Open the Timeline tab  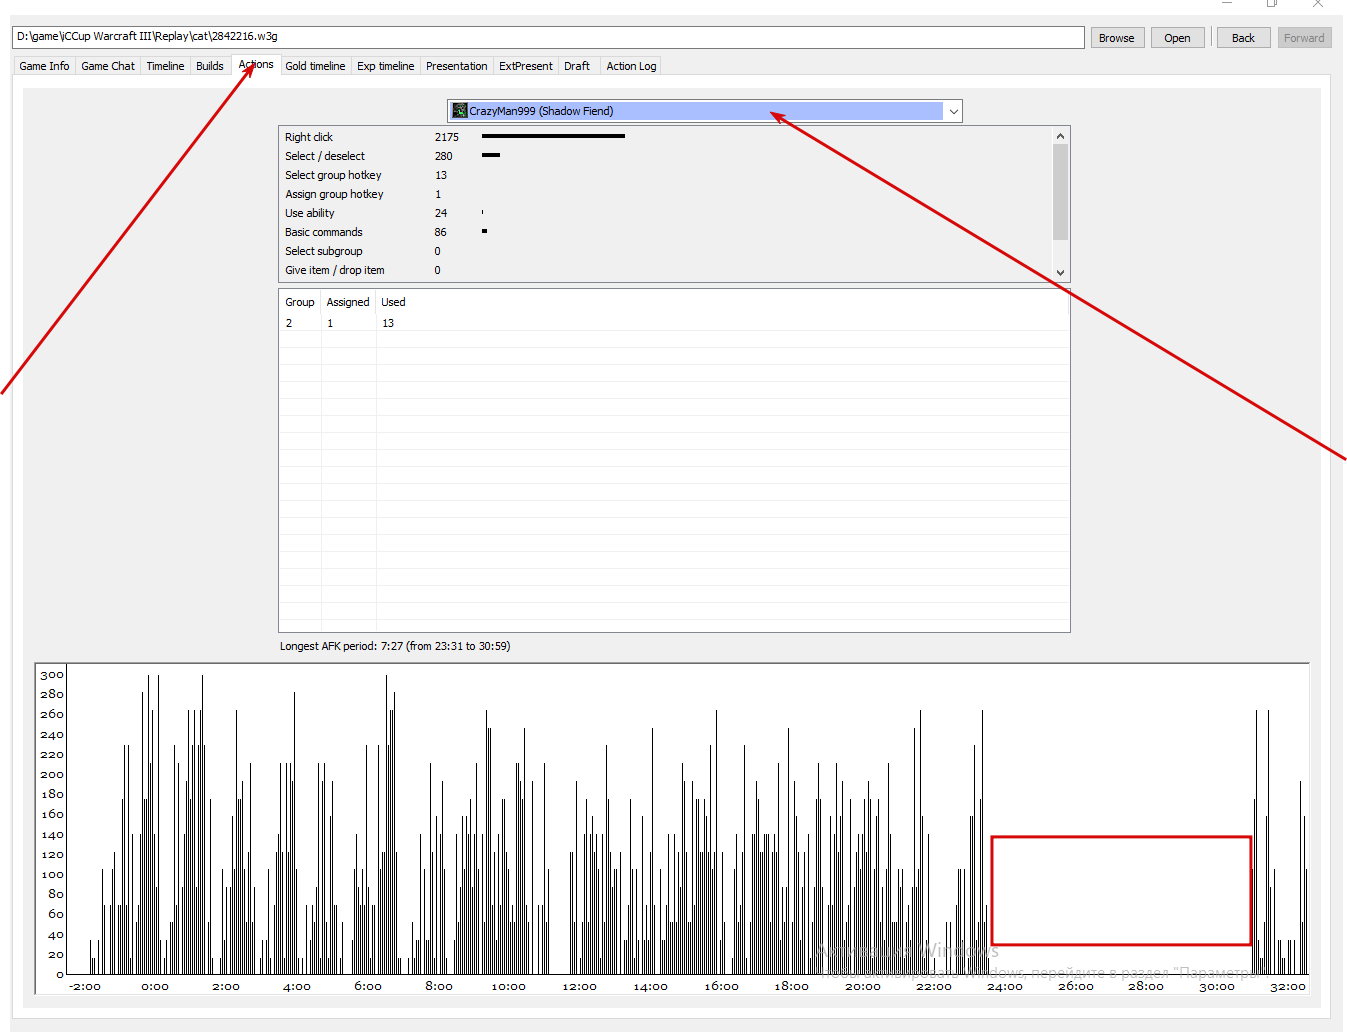click(x=165, y=66)
